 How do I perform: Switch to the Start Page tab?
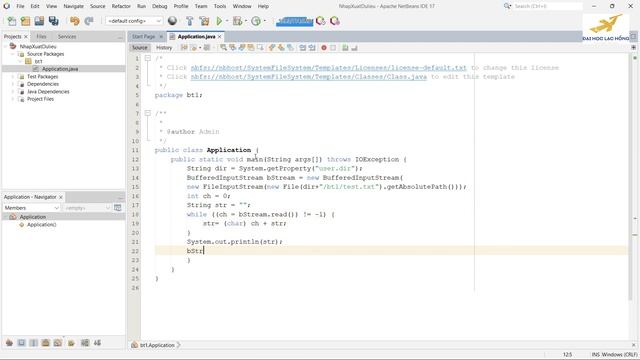tap(143, 37)
